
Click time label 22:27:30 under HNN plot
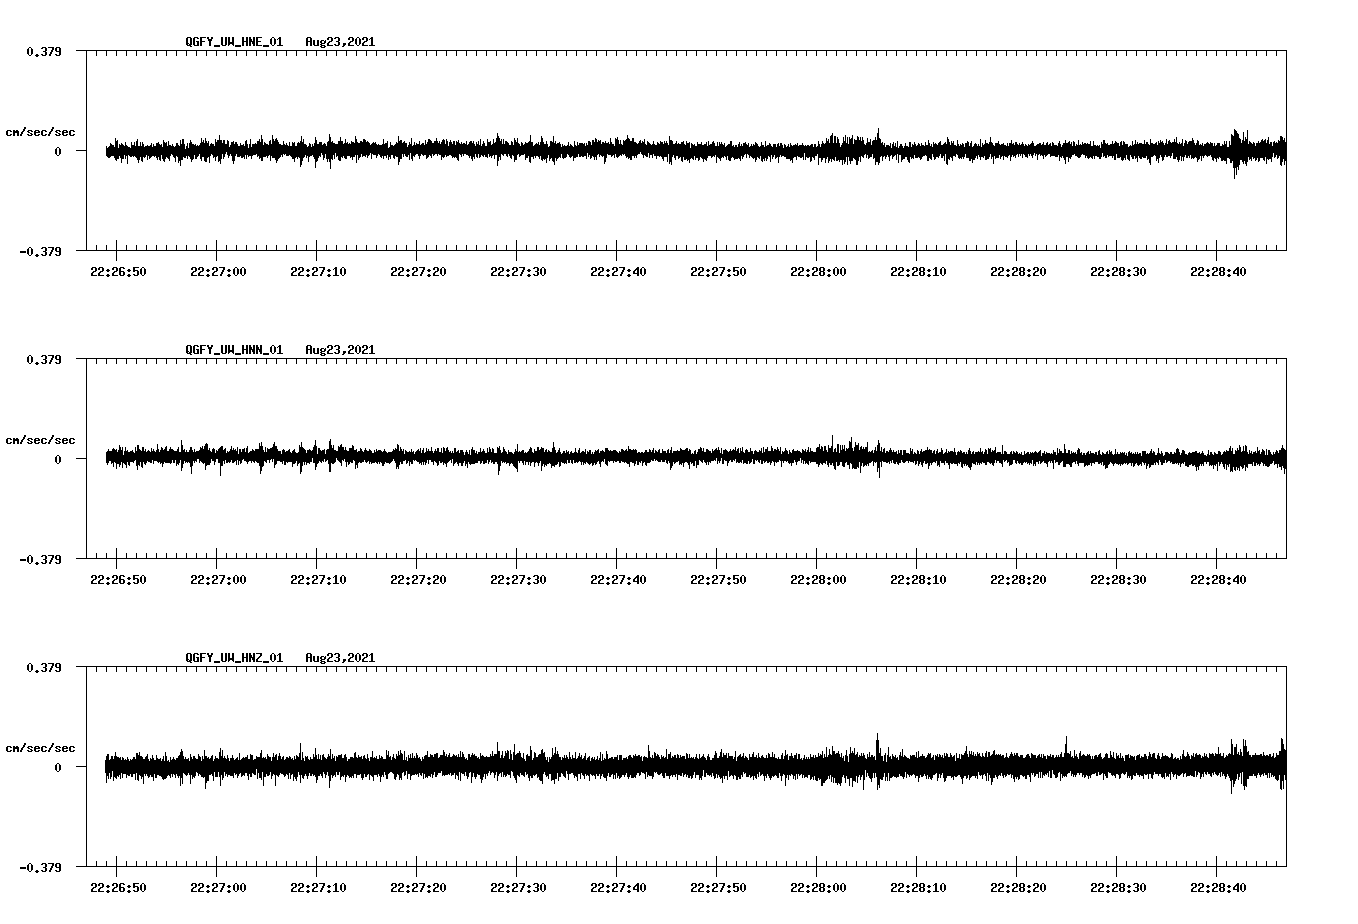(518, 580)
